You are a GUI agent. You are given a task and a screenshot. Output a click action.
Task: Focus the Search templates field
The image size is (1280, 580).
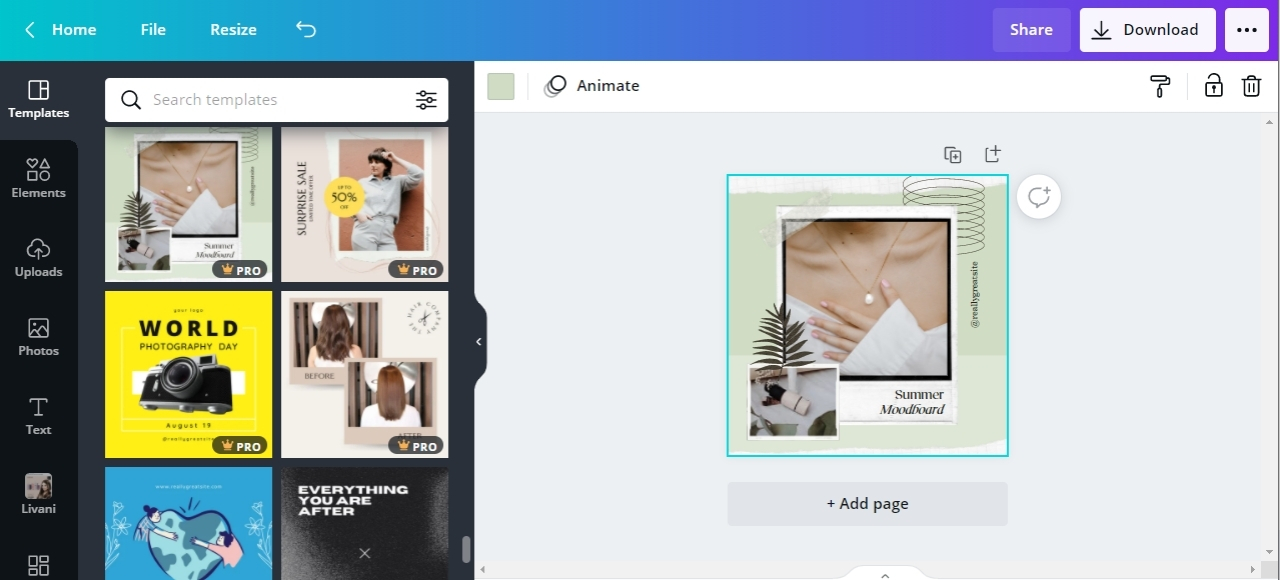coord(277,100)
